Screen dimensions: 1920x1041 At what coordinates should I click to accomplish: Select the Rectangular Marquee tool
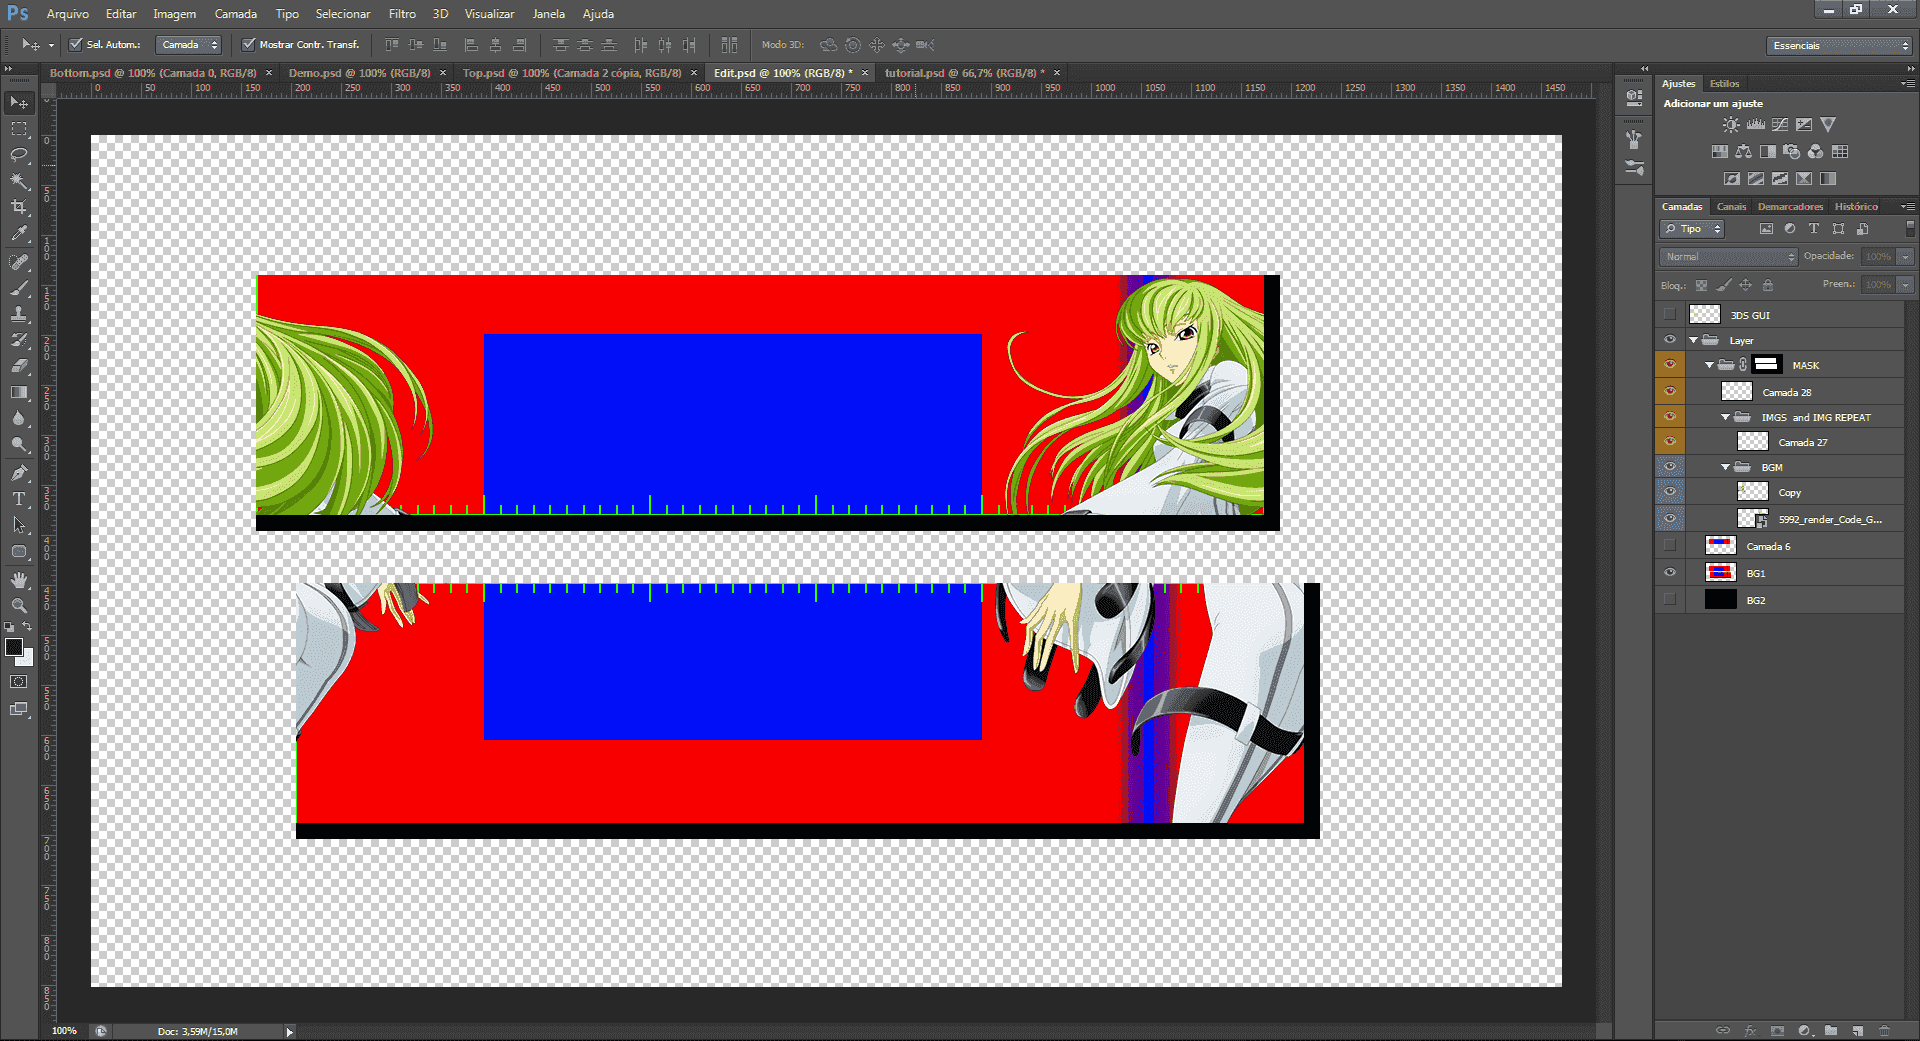pyautogui.click(x=19, y=129)
